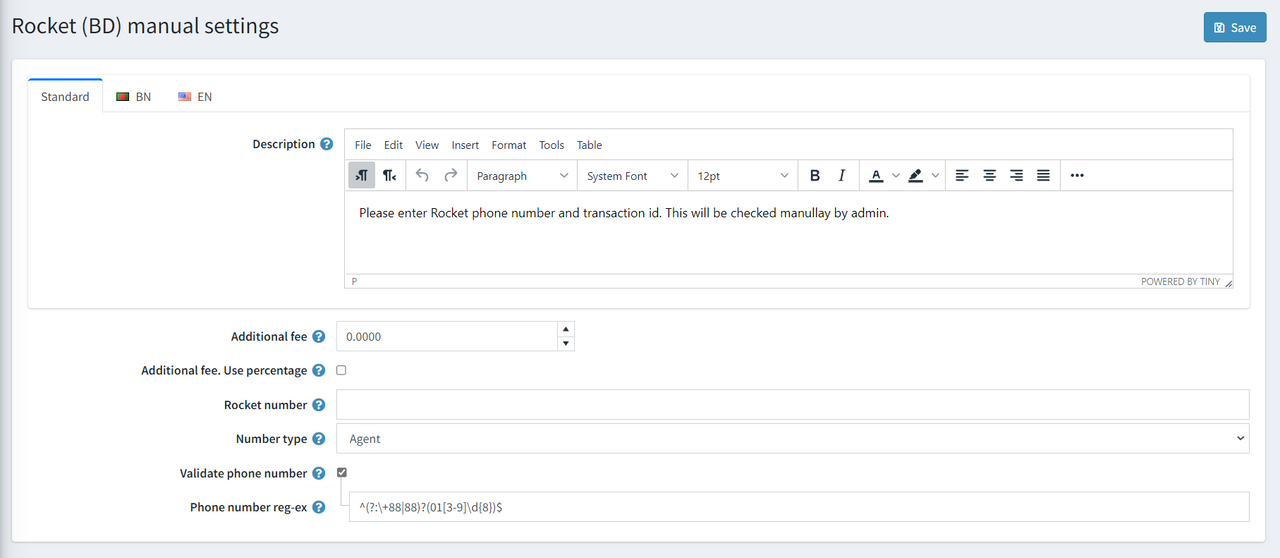Set left-to-right text direction

pos(362,175)
